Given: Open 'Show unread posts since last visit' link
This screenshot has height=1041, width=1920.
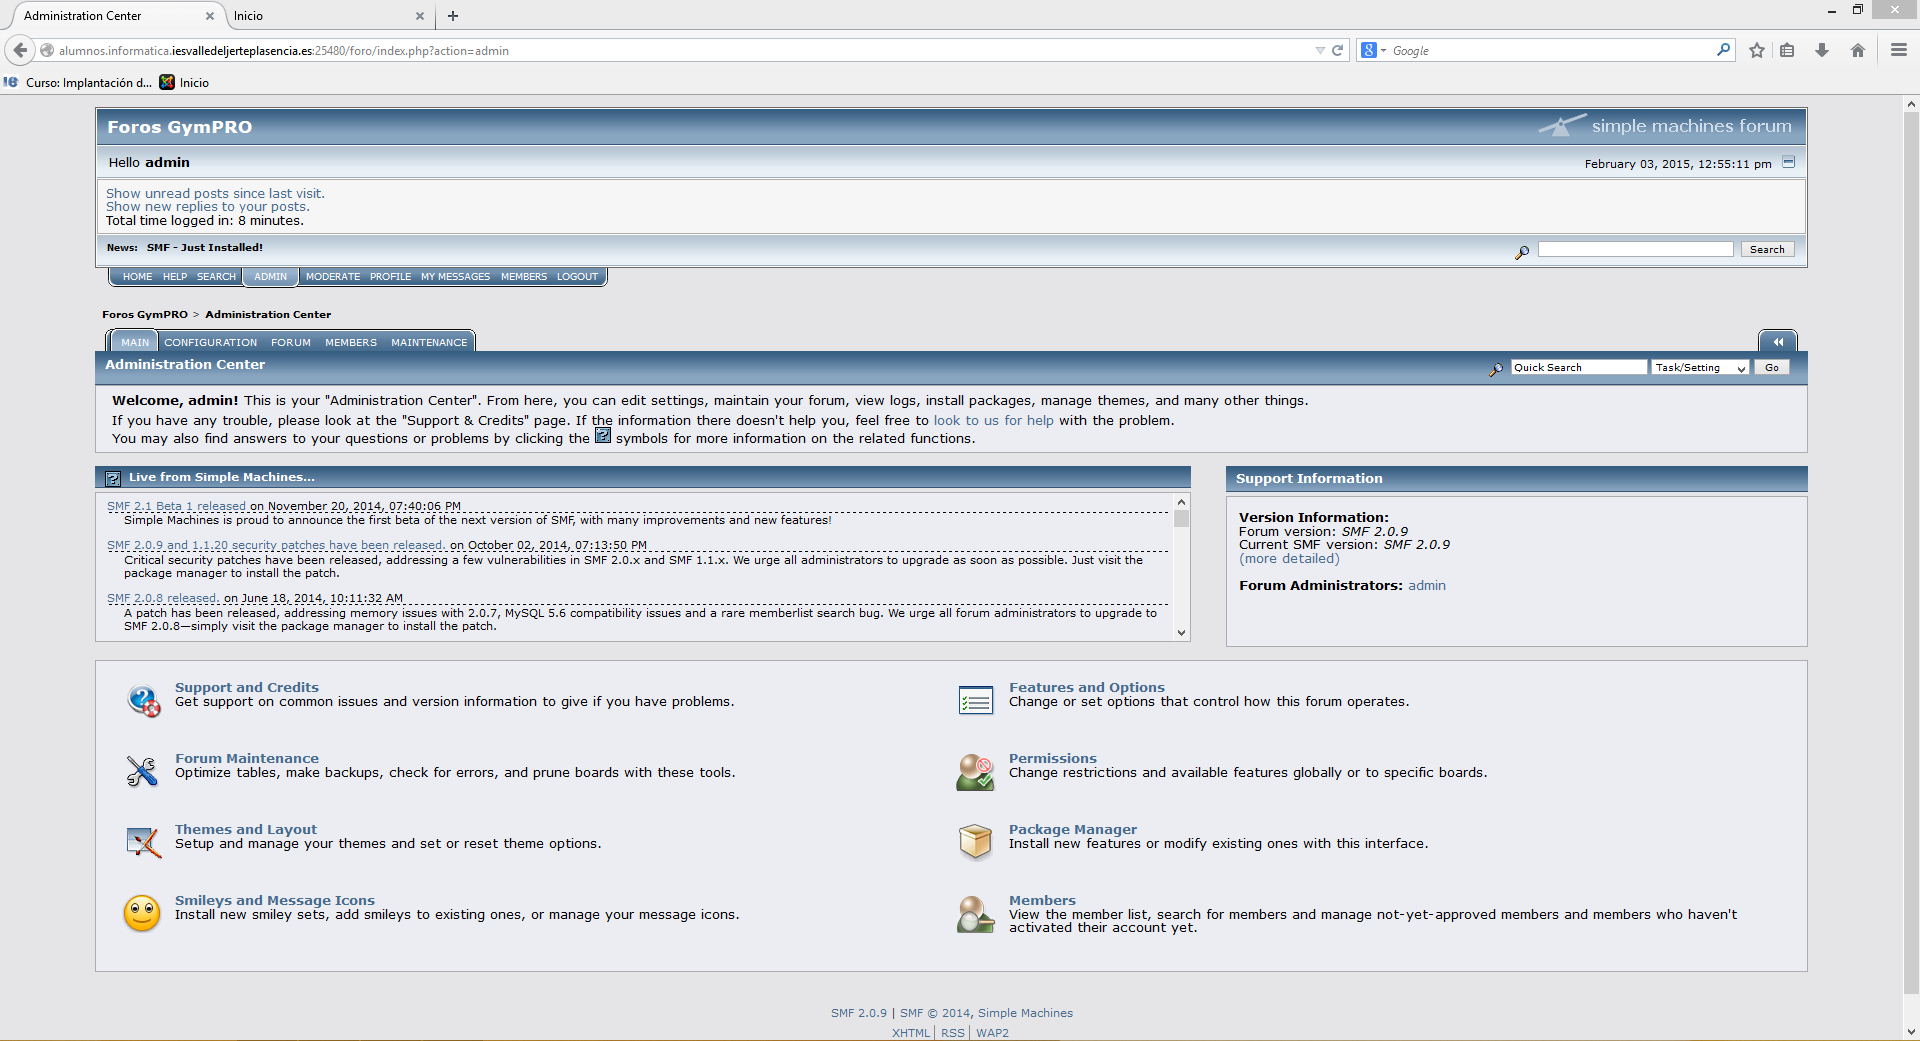Looking at the screenshot, I should (x=215, y=193).
